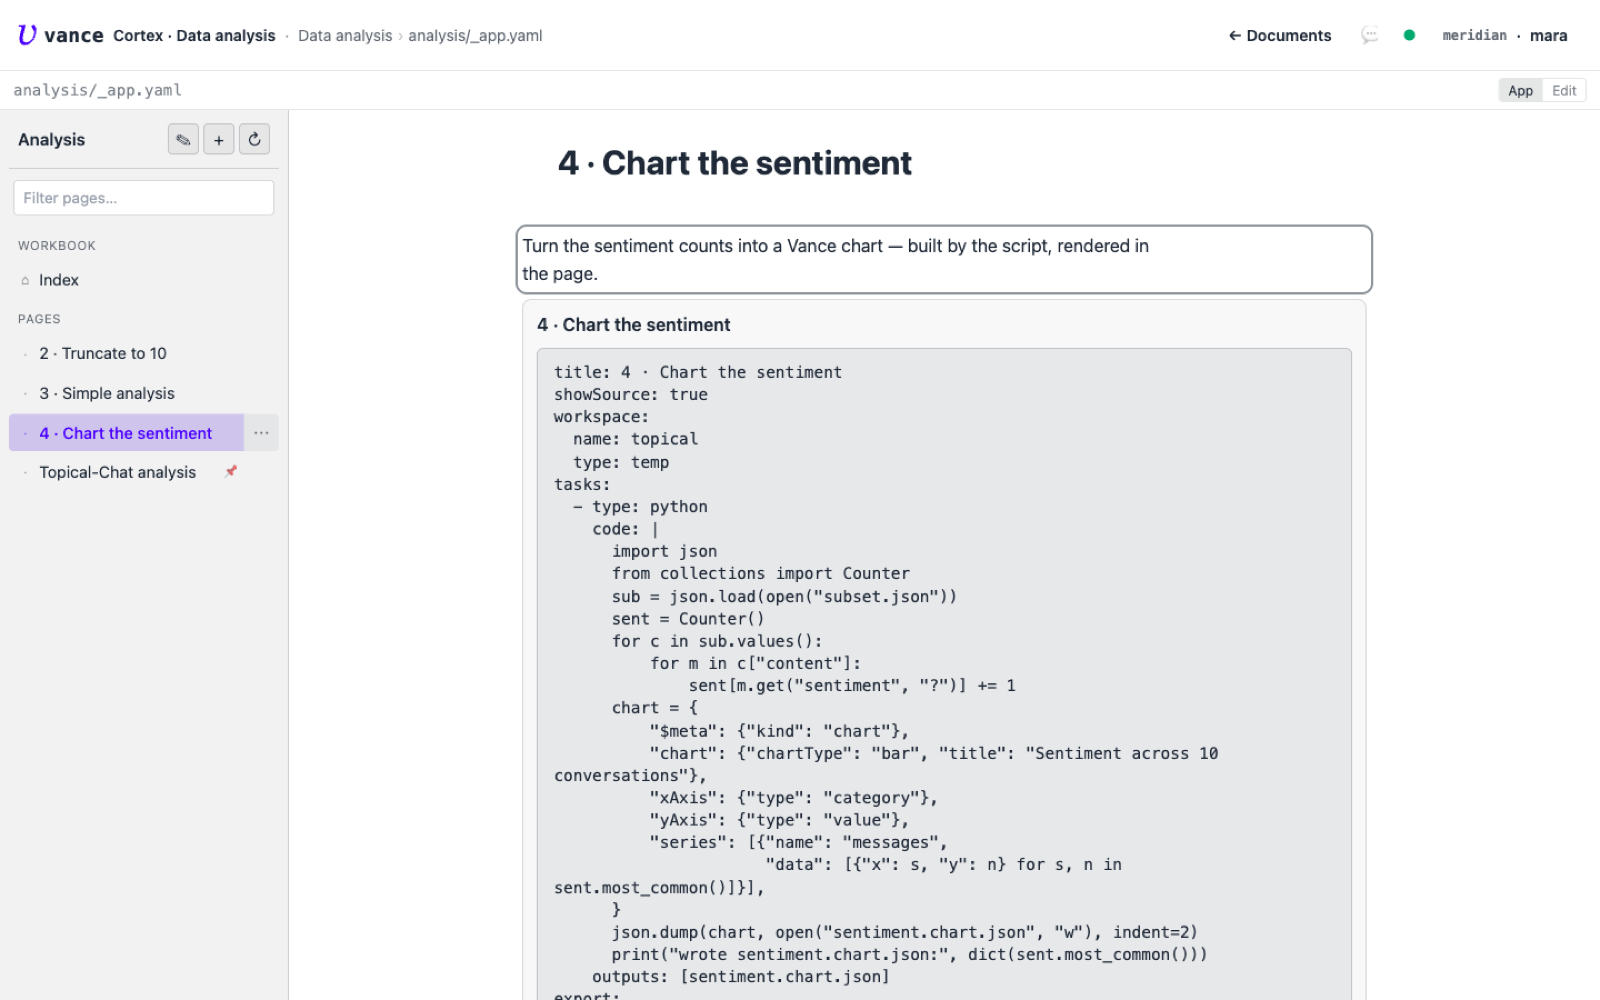Refresh the Analysis page list
1600x1000 pixels.
(x=255, y=140)
